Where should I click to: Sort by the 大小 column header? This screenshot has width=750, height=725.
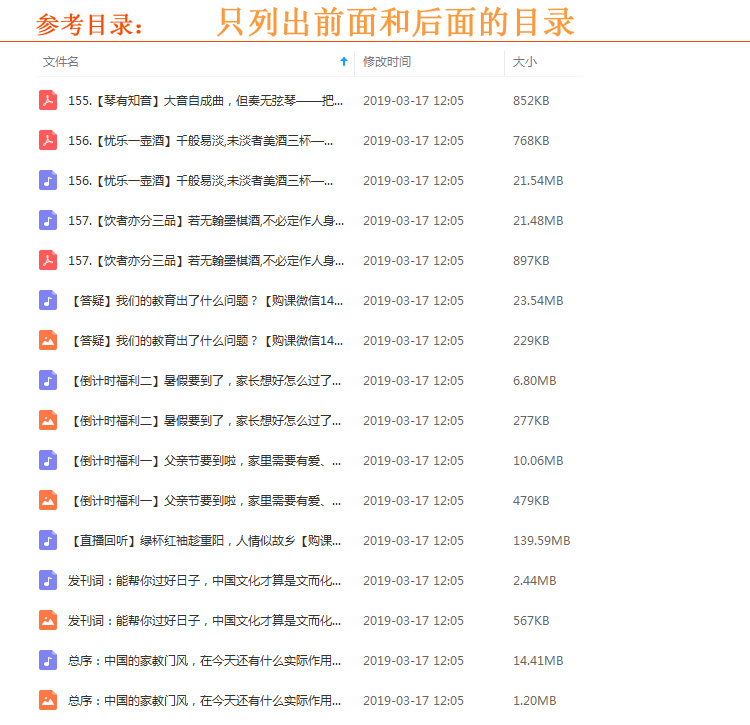524,62
